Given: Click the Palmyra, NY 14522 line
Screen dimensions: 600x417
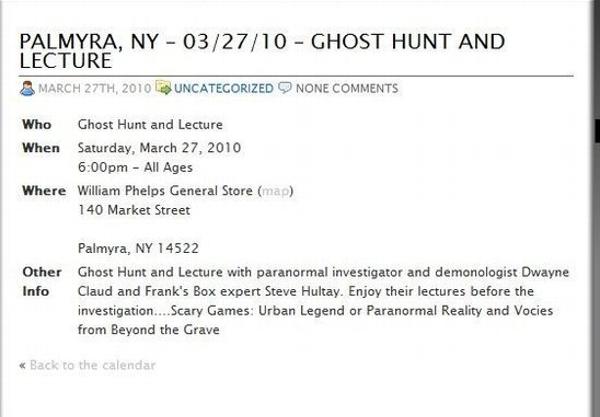Looking at the screenshot, I should [x=138, y=248].
